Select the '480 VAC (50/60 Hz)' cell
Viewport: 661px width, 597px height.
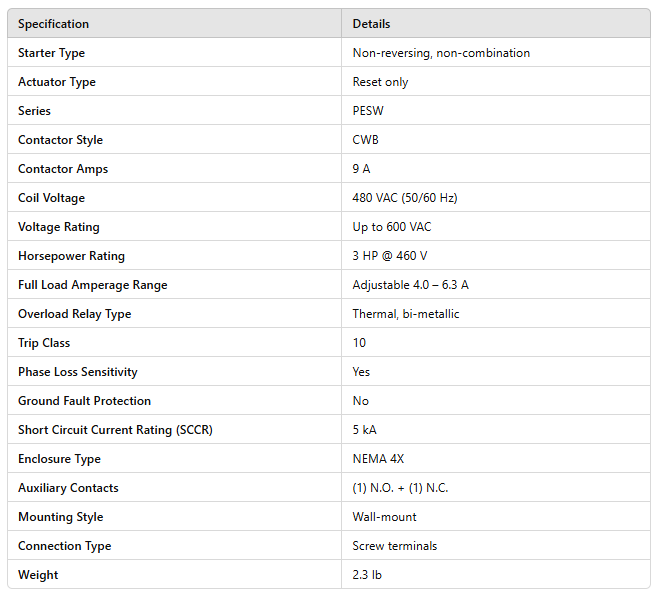click(404, 198)
